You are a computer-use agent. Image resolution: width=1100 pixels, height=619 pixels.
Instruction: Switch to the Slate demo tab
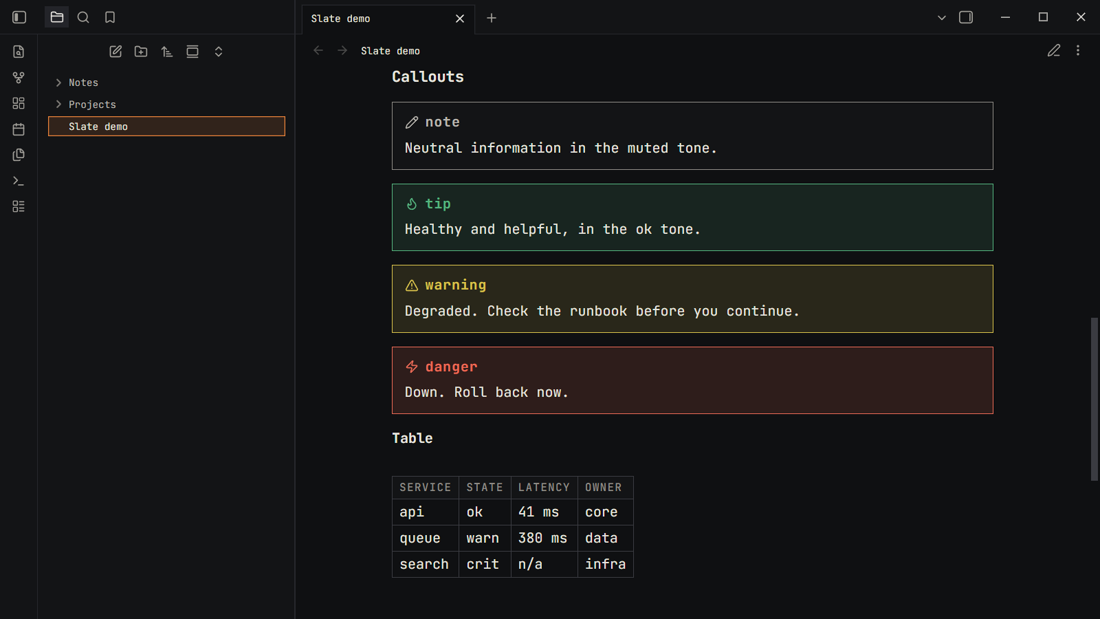(x=388, y=19)
